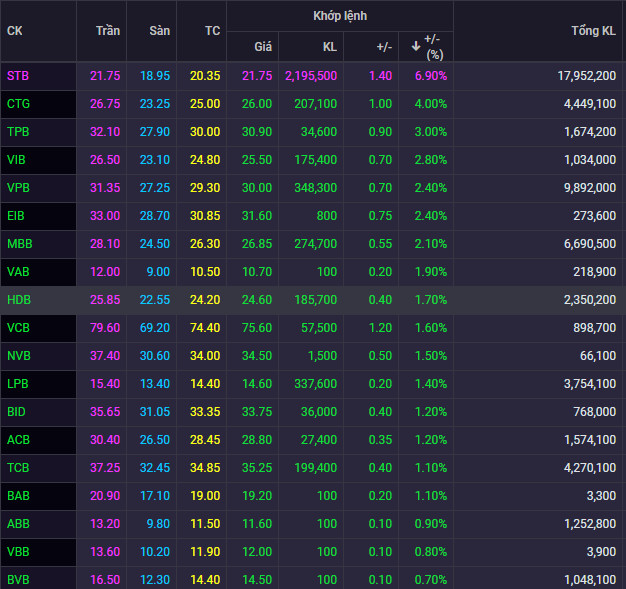The width and height of the screenshot is (626, 589).
Task: Click MBB matched price 26.85
Action: (x=257, y=244)
